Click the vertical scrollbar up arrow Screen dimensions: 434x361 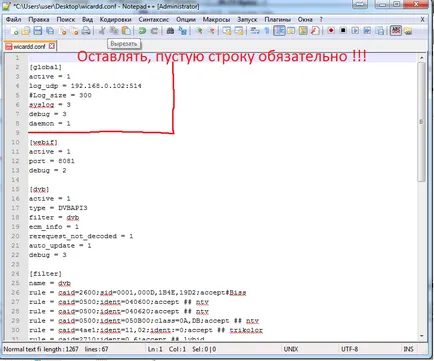(x=422, y=58)
